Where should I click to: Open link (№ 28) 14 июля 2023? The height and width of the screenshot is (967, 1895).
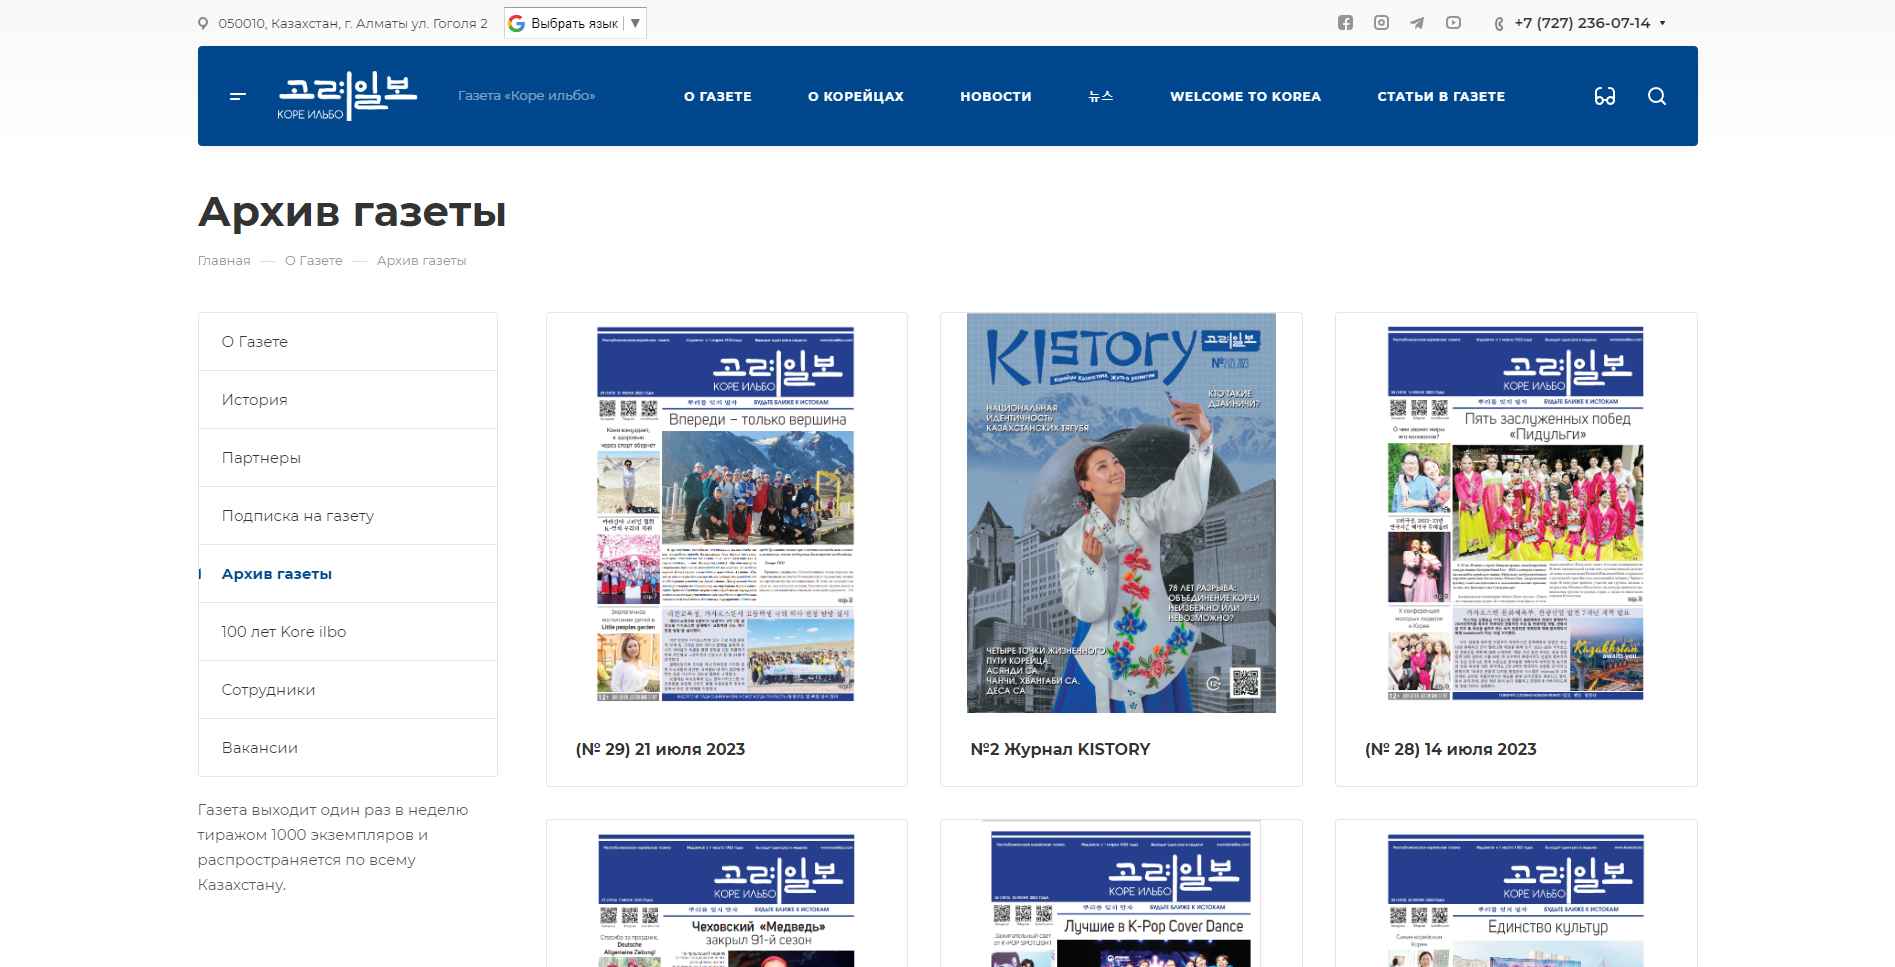tap(1450, 750)
